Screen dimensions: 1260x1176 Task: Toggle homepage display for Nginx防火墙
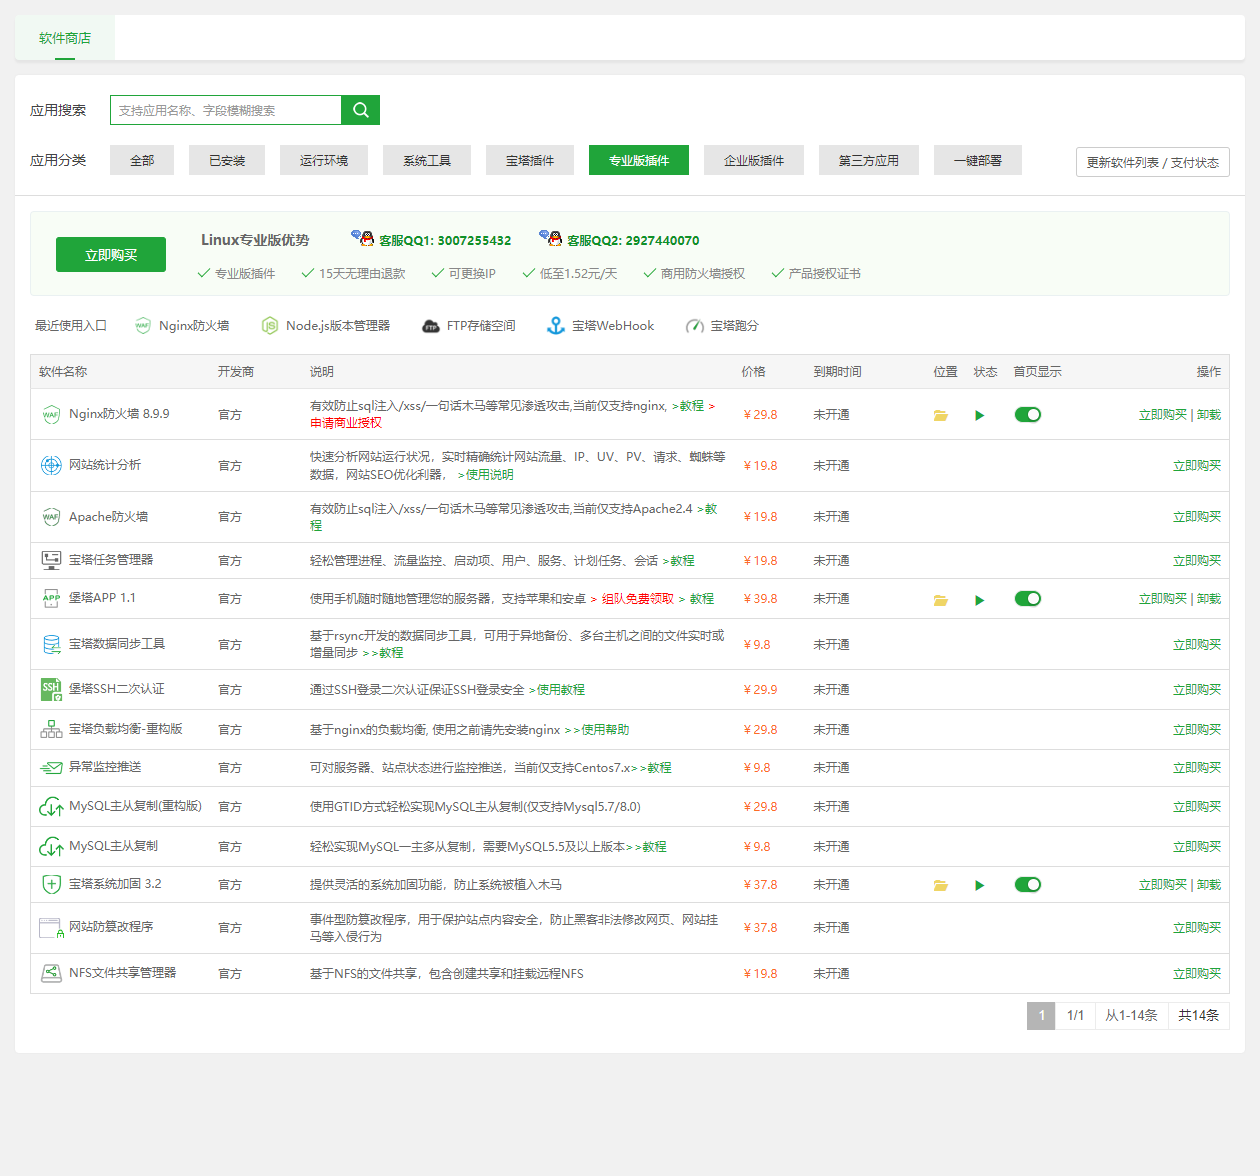(x=1027, y=415)
